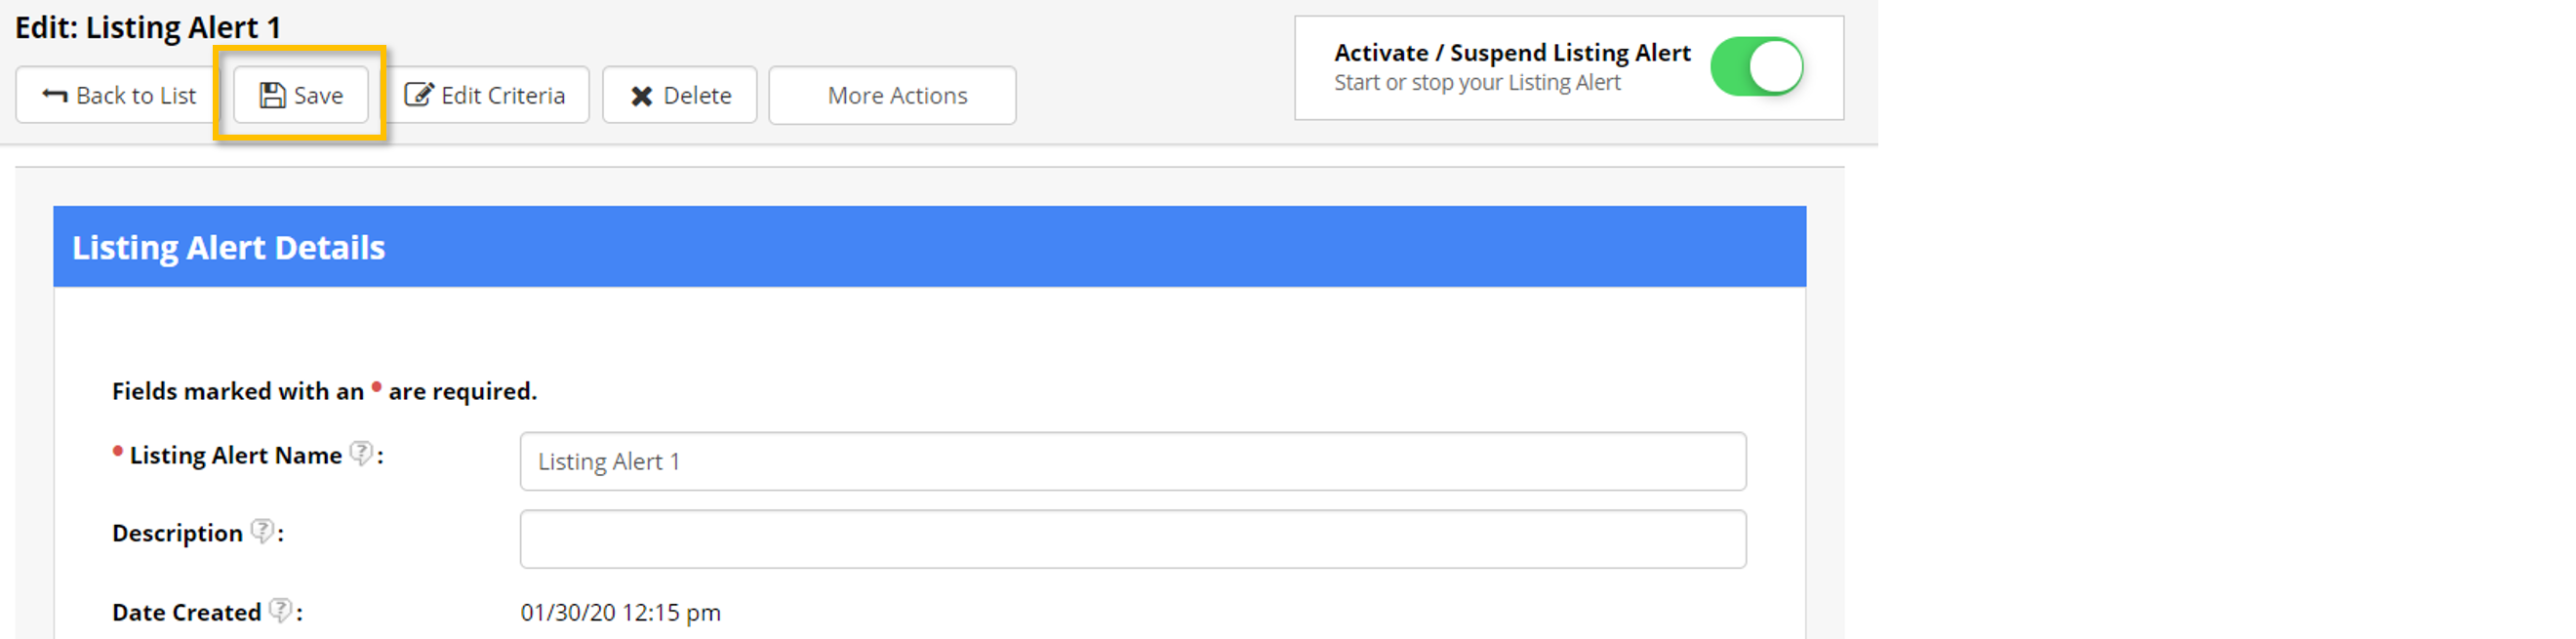Focus the empty Description text field

[x=1132, y=539]
